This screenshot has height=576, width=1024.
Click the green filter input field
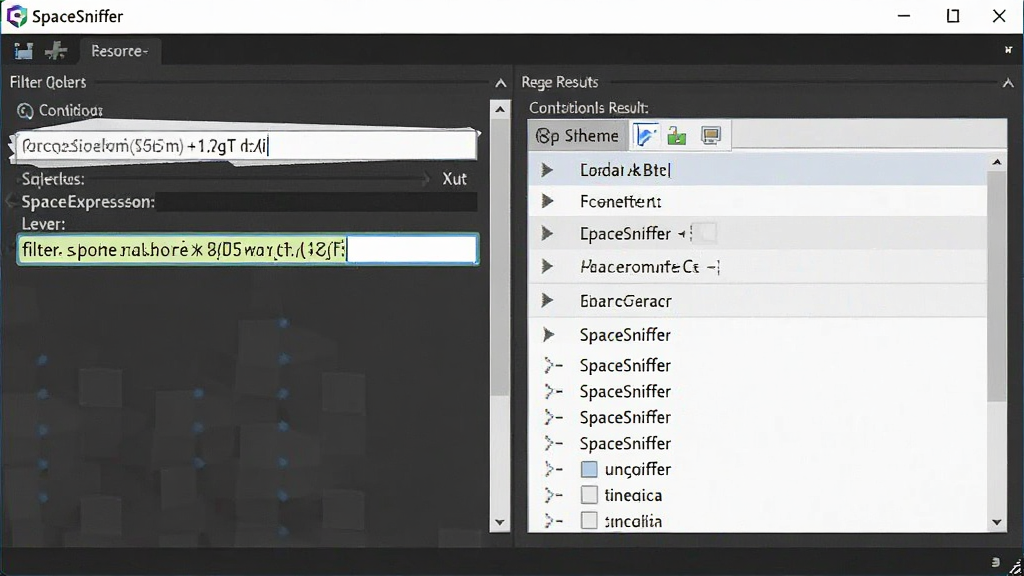click(x=248, y=249)
